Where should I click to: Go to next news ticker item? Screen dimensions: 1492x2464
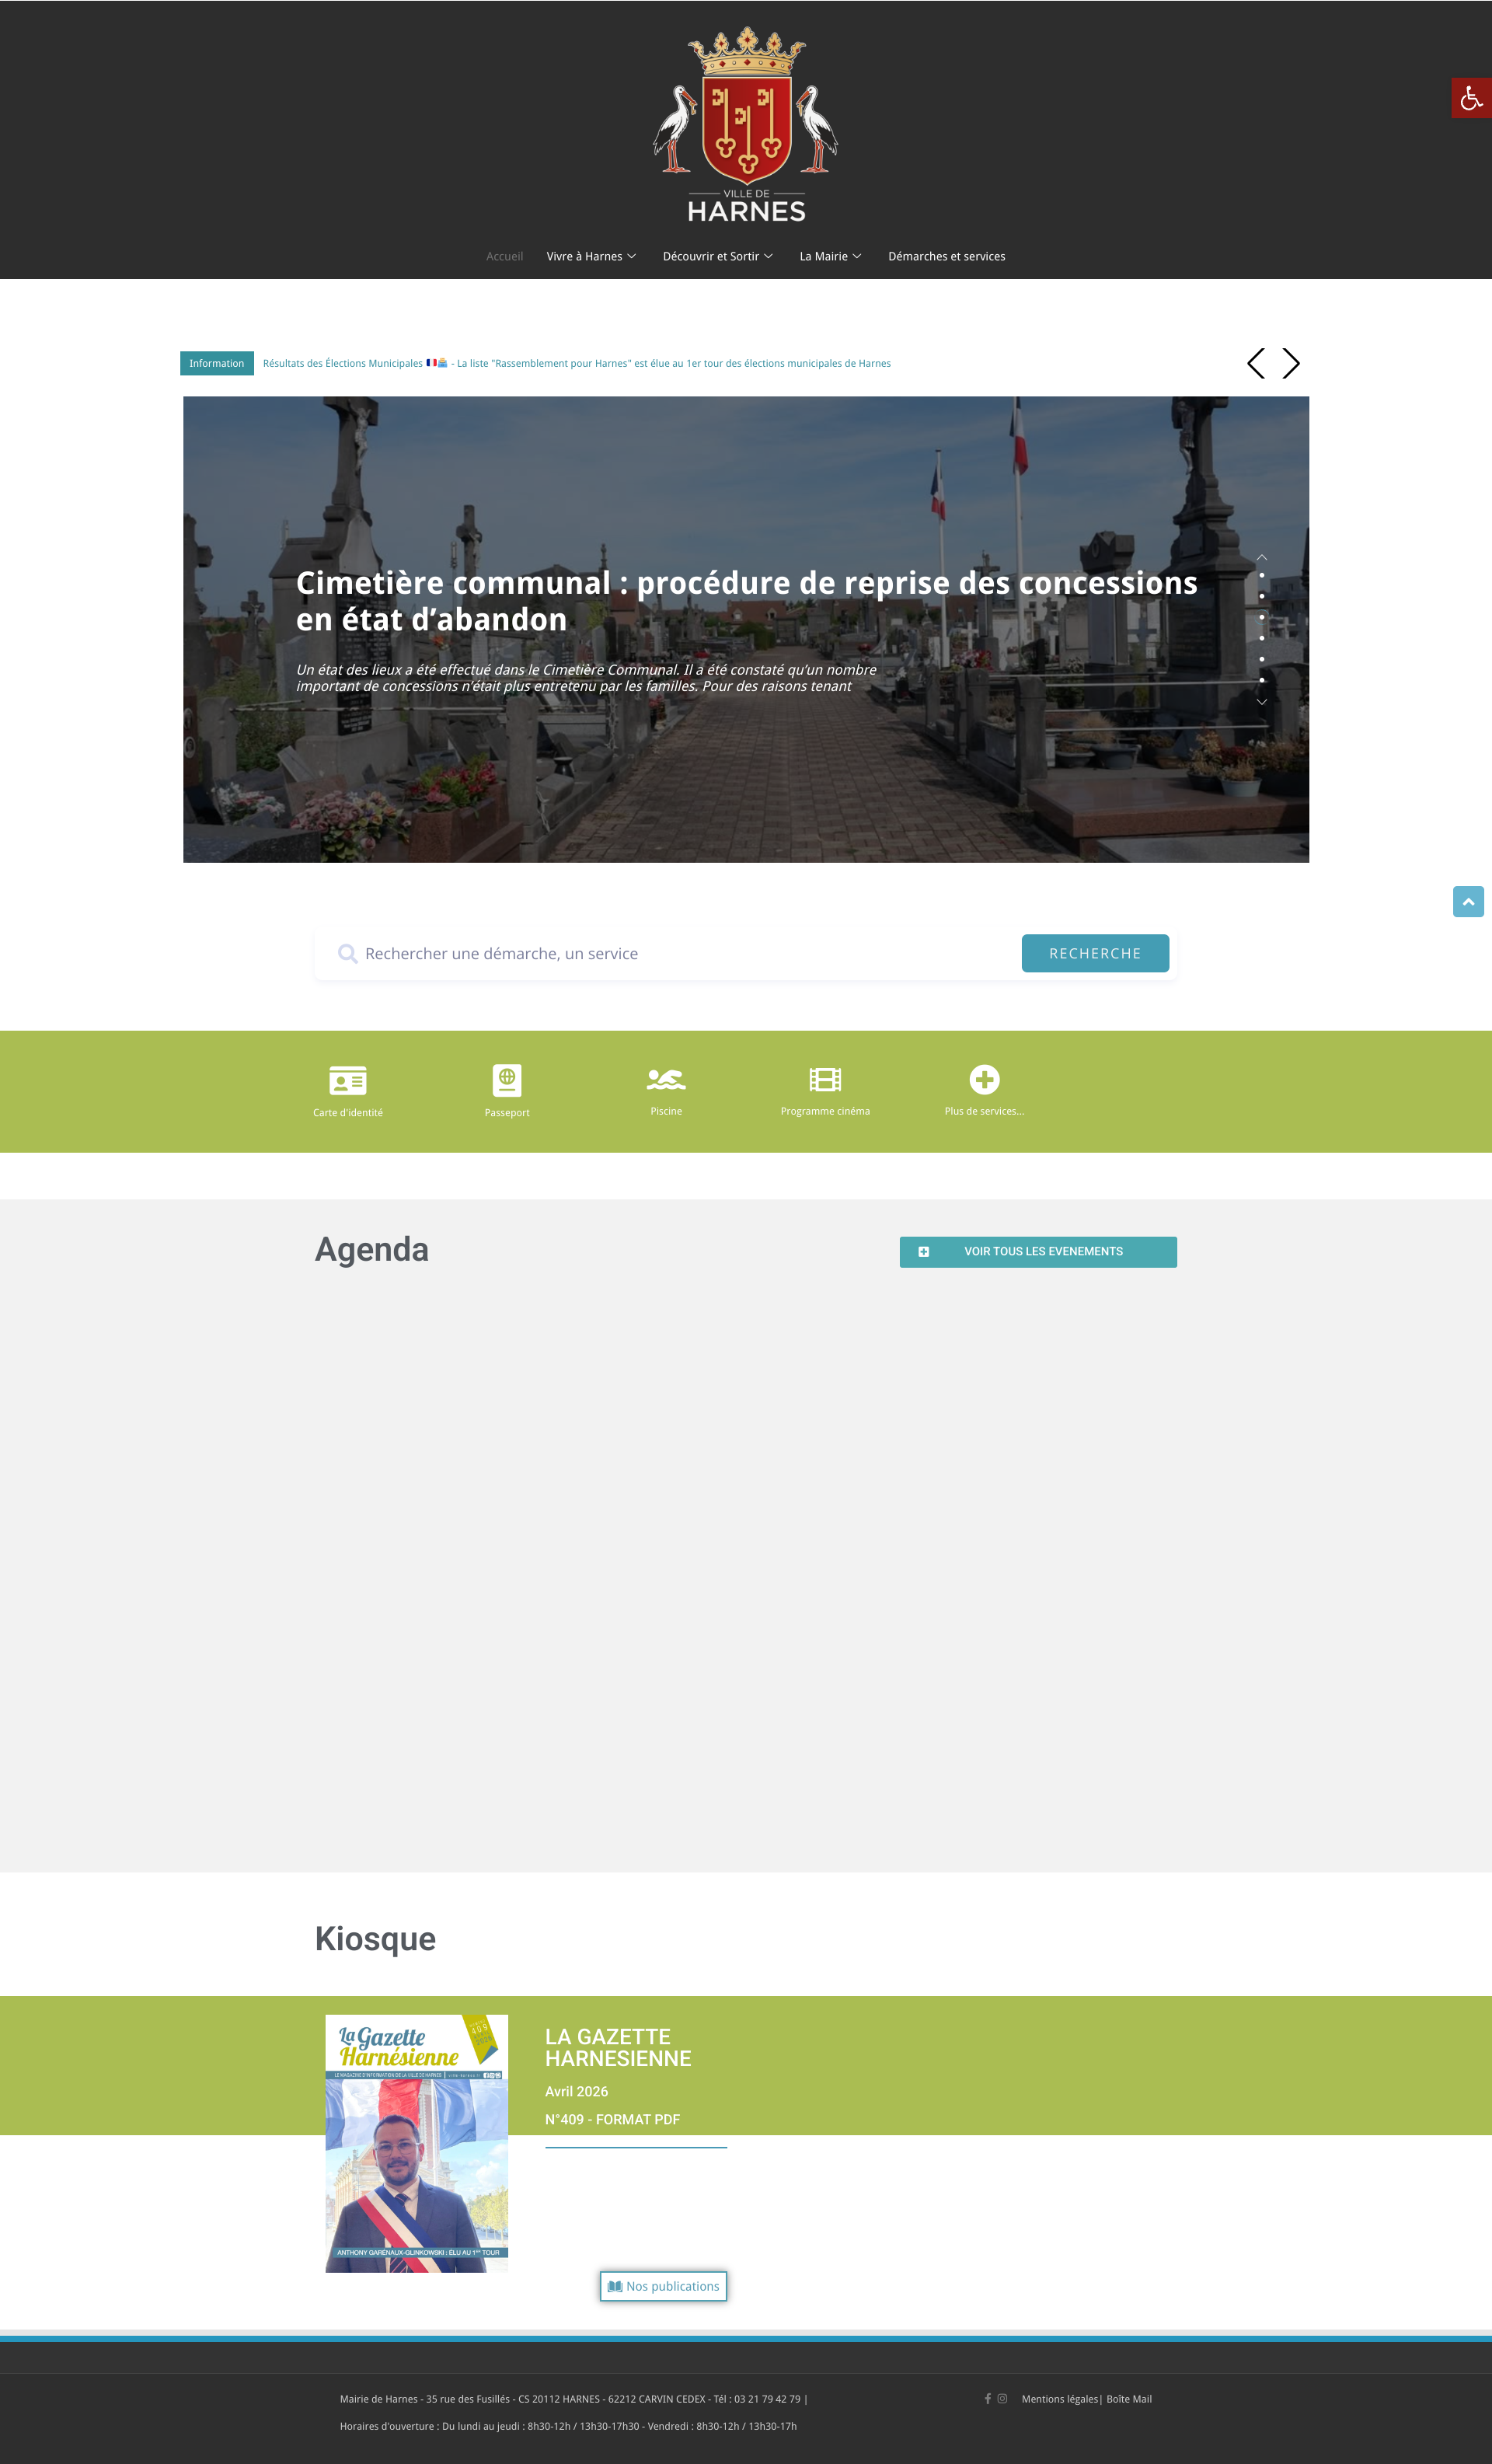point(1291,363)
